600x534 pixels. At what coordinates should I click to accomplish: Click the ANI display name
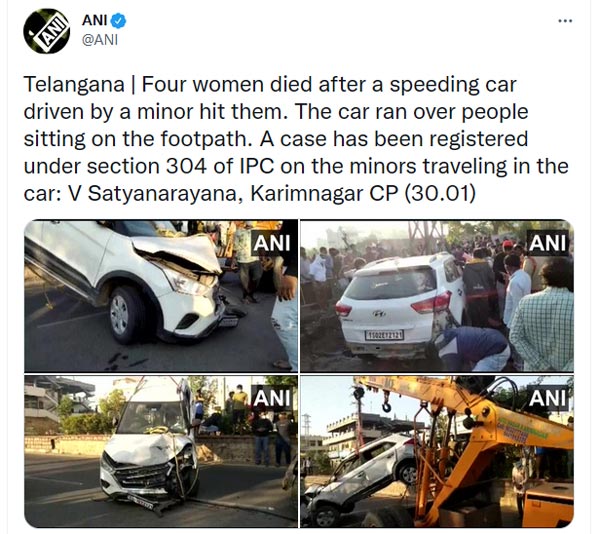point(94,20)
